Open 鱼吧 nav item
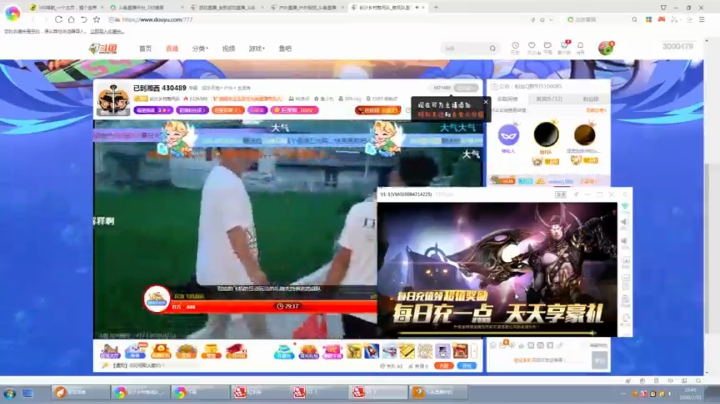720x404 pixels. point(285,48)
